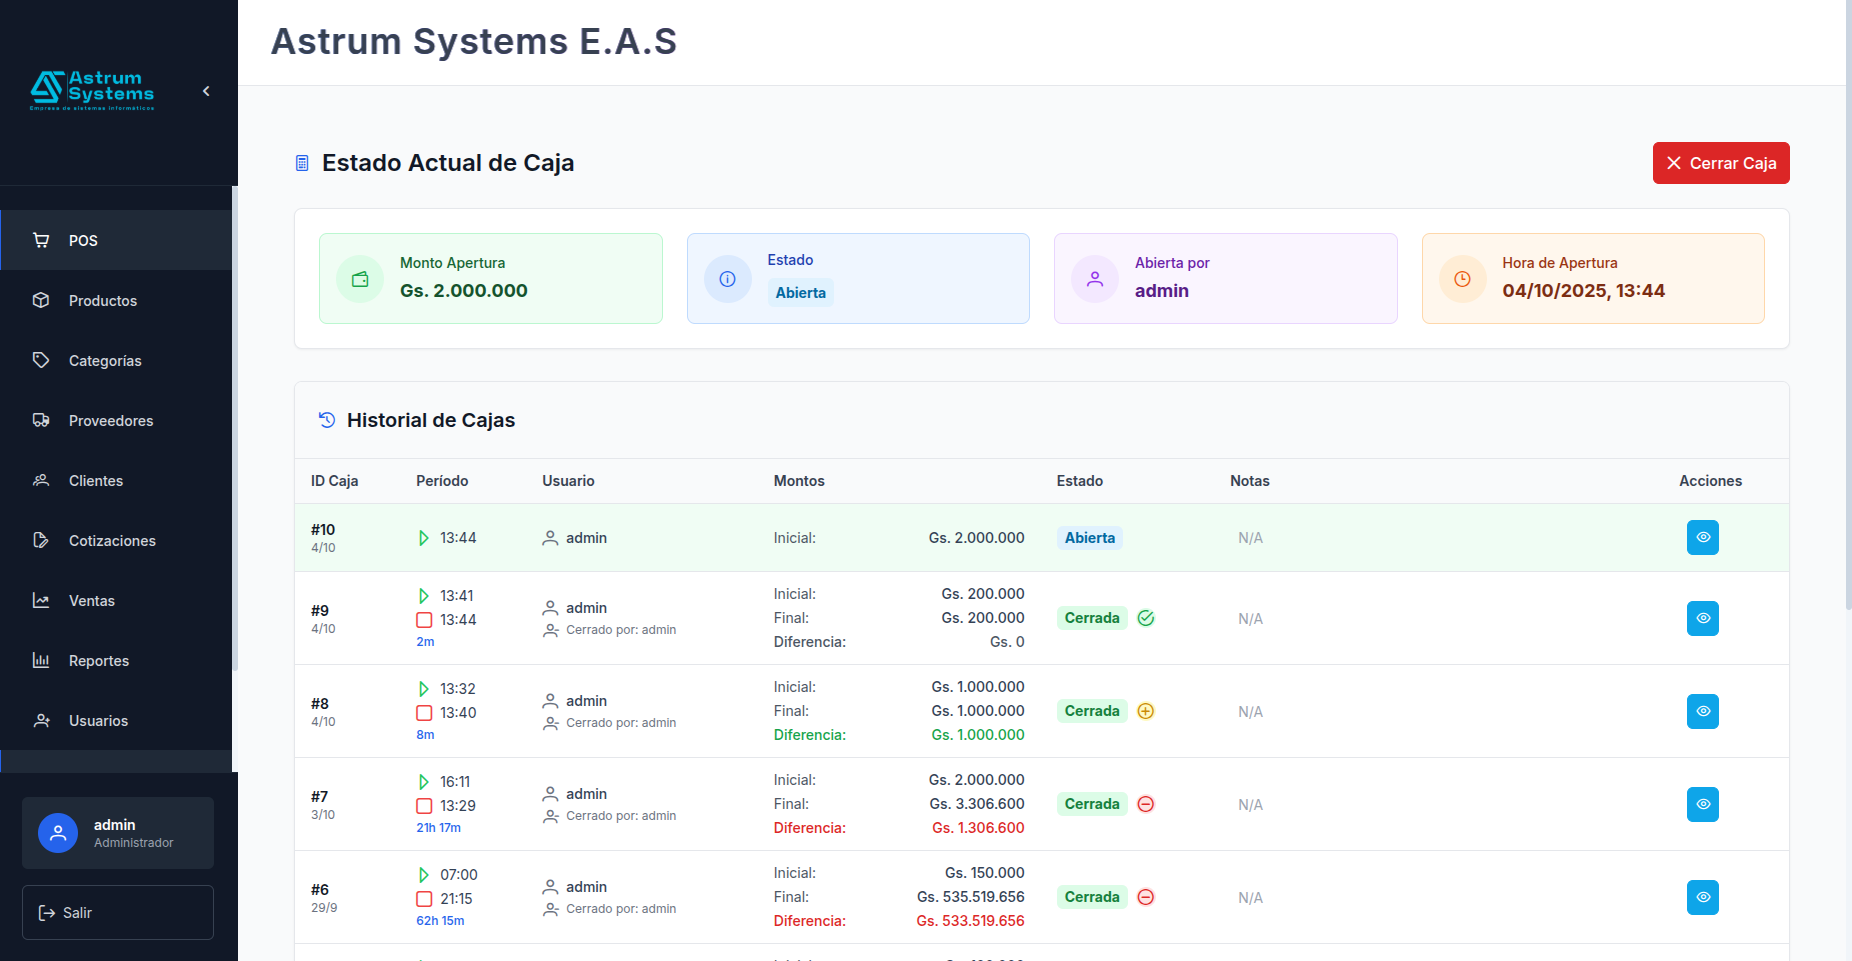Click the surplus plus icon for caja #8
The image size is (1852, 961).
click(x=1146, y=711)
